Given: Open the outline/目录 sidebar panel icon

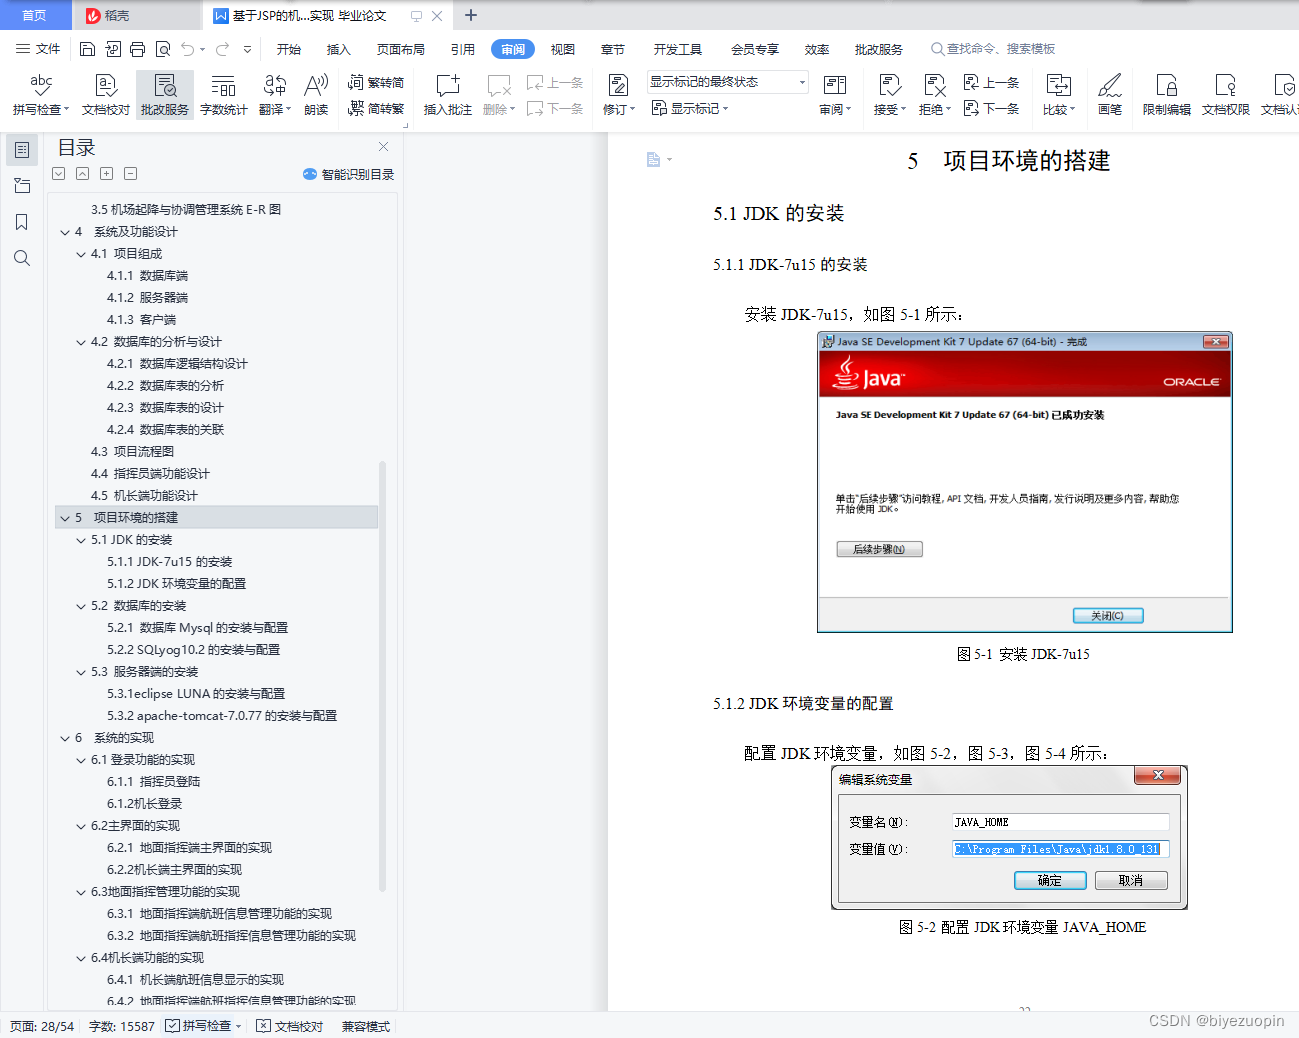Looking at the screenshot, I should 22,150.
